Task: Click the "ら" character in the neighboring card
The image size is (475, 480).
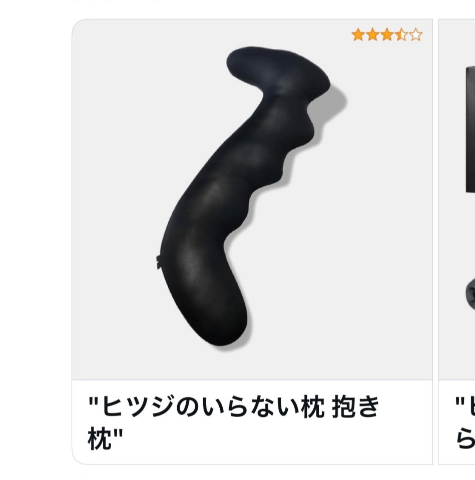Action: 465,439
